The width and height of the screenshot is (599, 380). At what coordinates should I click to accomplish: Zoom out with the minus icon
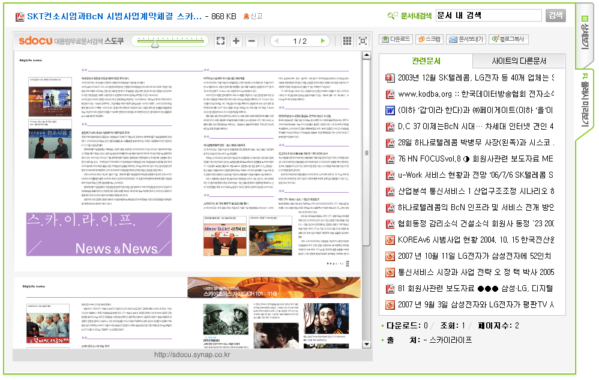(x=252, y=41)
